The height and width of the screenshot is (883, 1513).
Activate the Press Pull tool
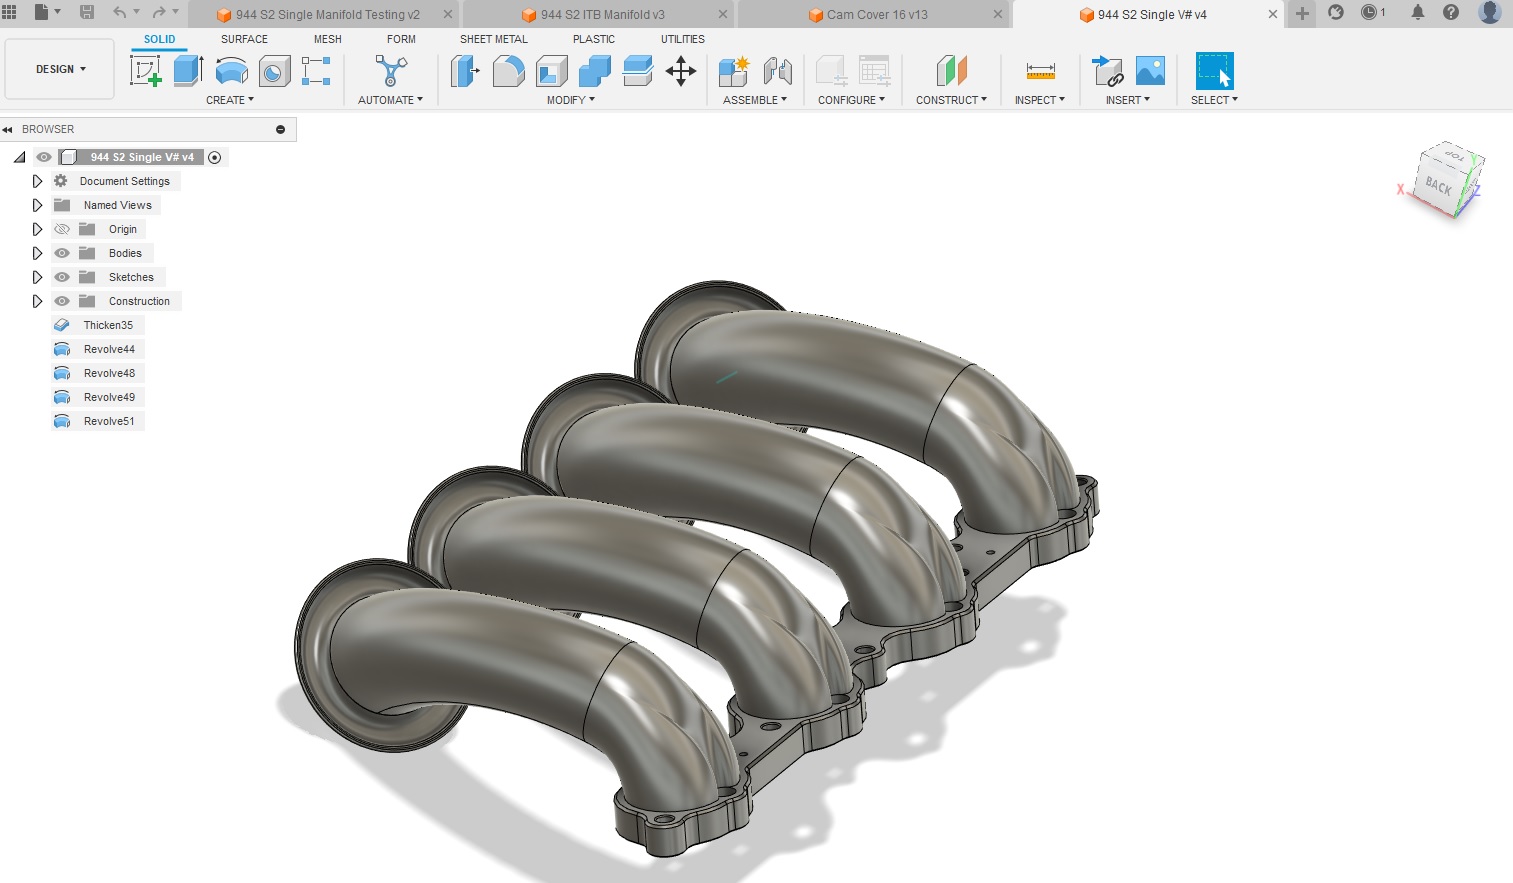coord(463,70)
